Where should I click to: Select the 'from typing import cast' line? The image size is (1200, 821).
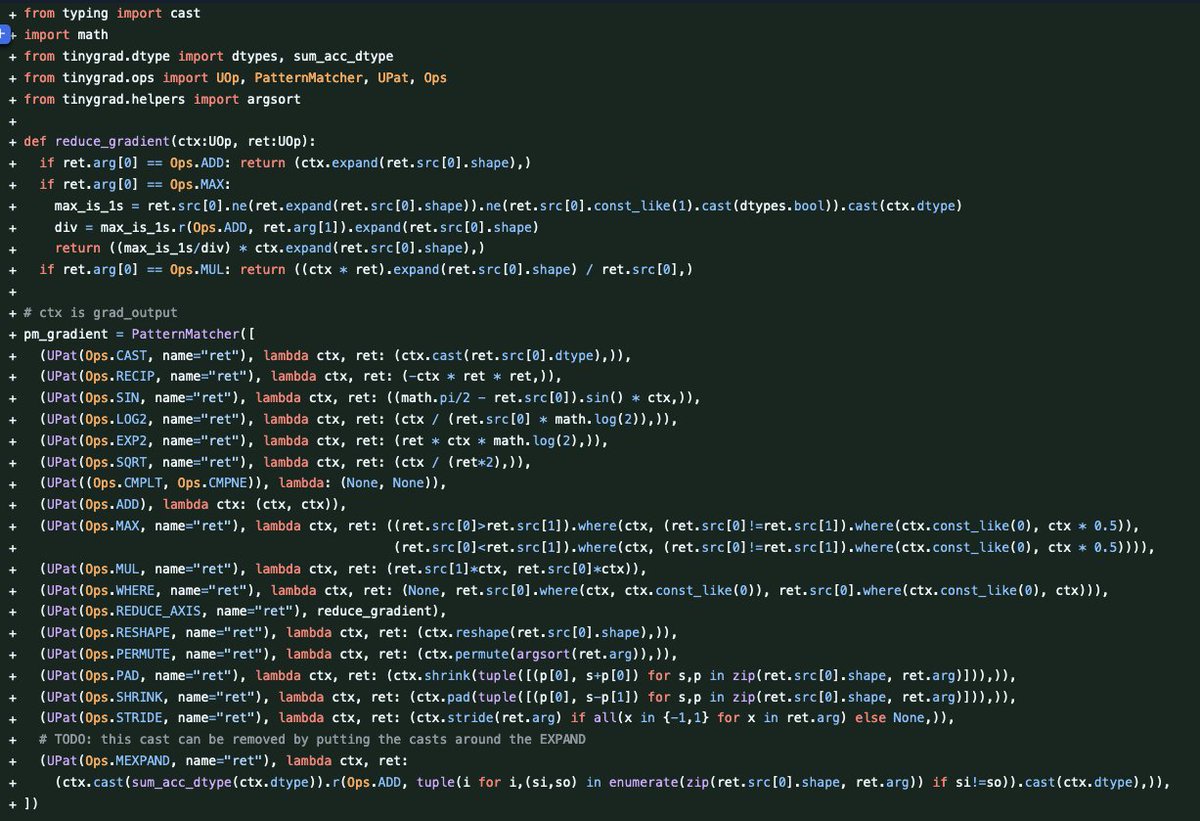point(112,14)
